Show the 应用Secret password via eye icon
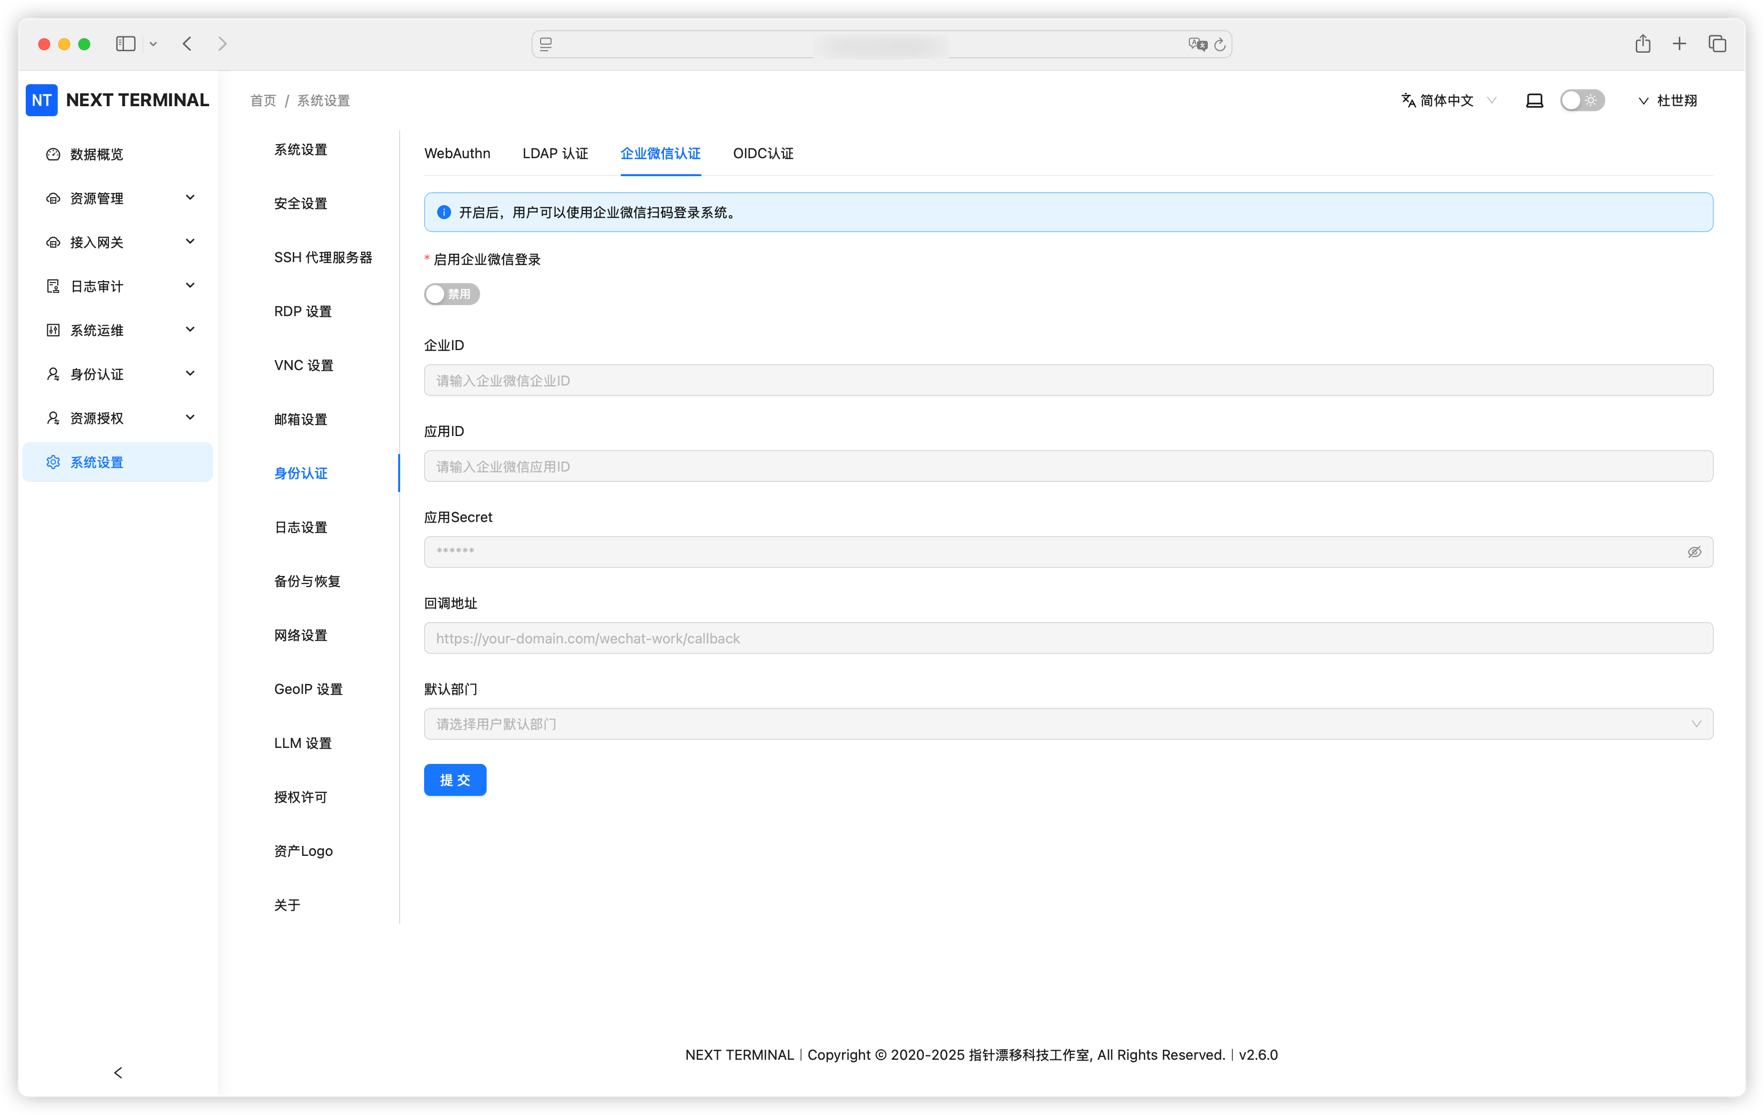Screen dimensions: 1764x1115 [x=1694, y=552]
